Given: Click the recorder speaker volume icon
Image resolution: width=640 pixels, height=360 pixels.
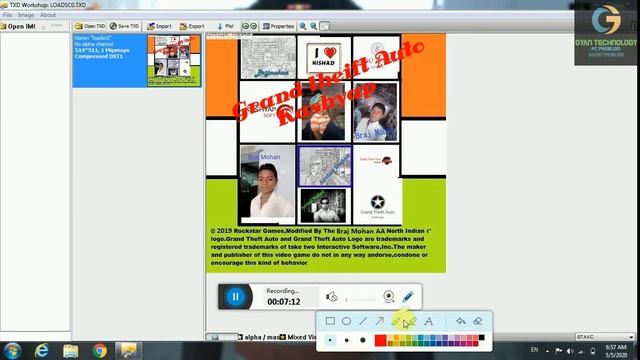Looking at the screenshot, I should pos(331,297).
